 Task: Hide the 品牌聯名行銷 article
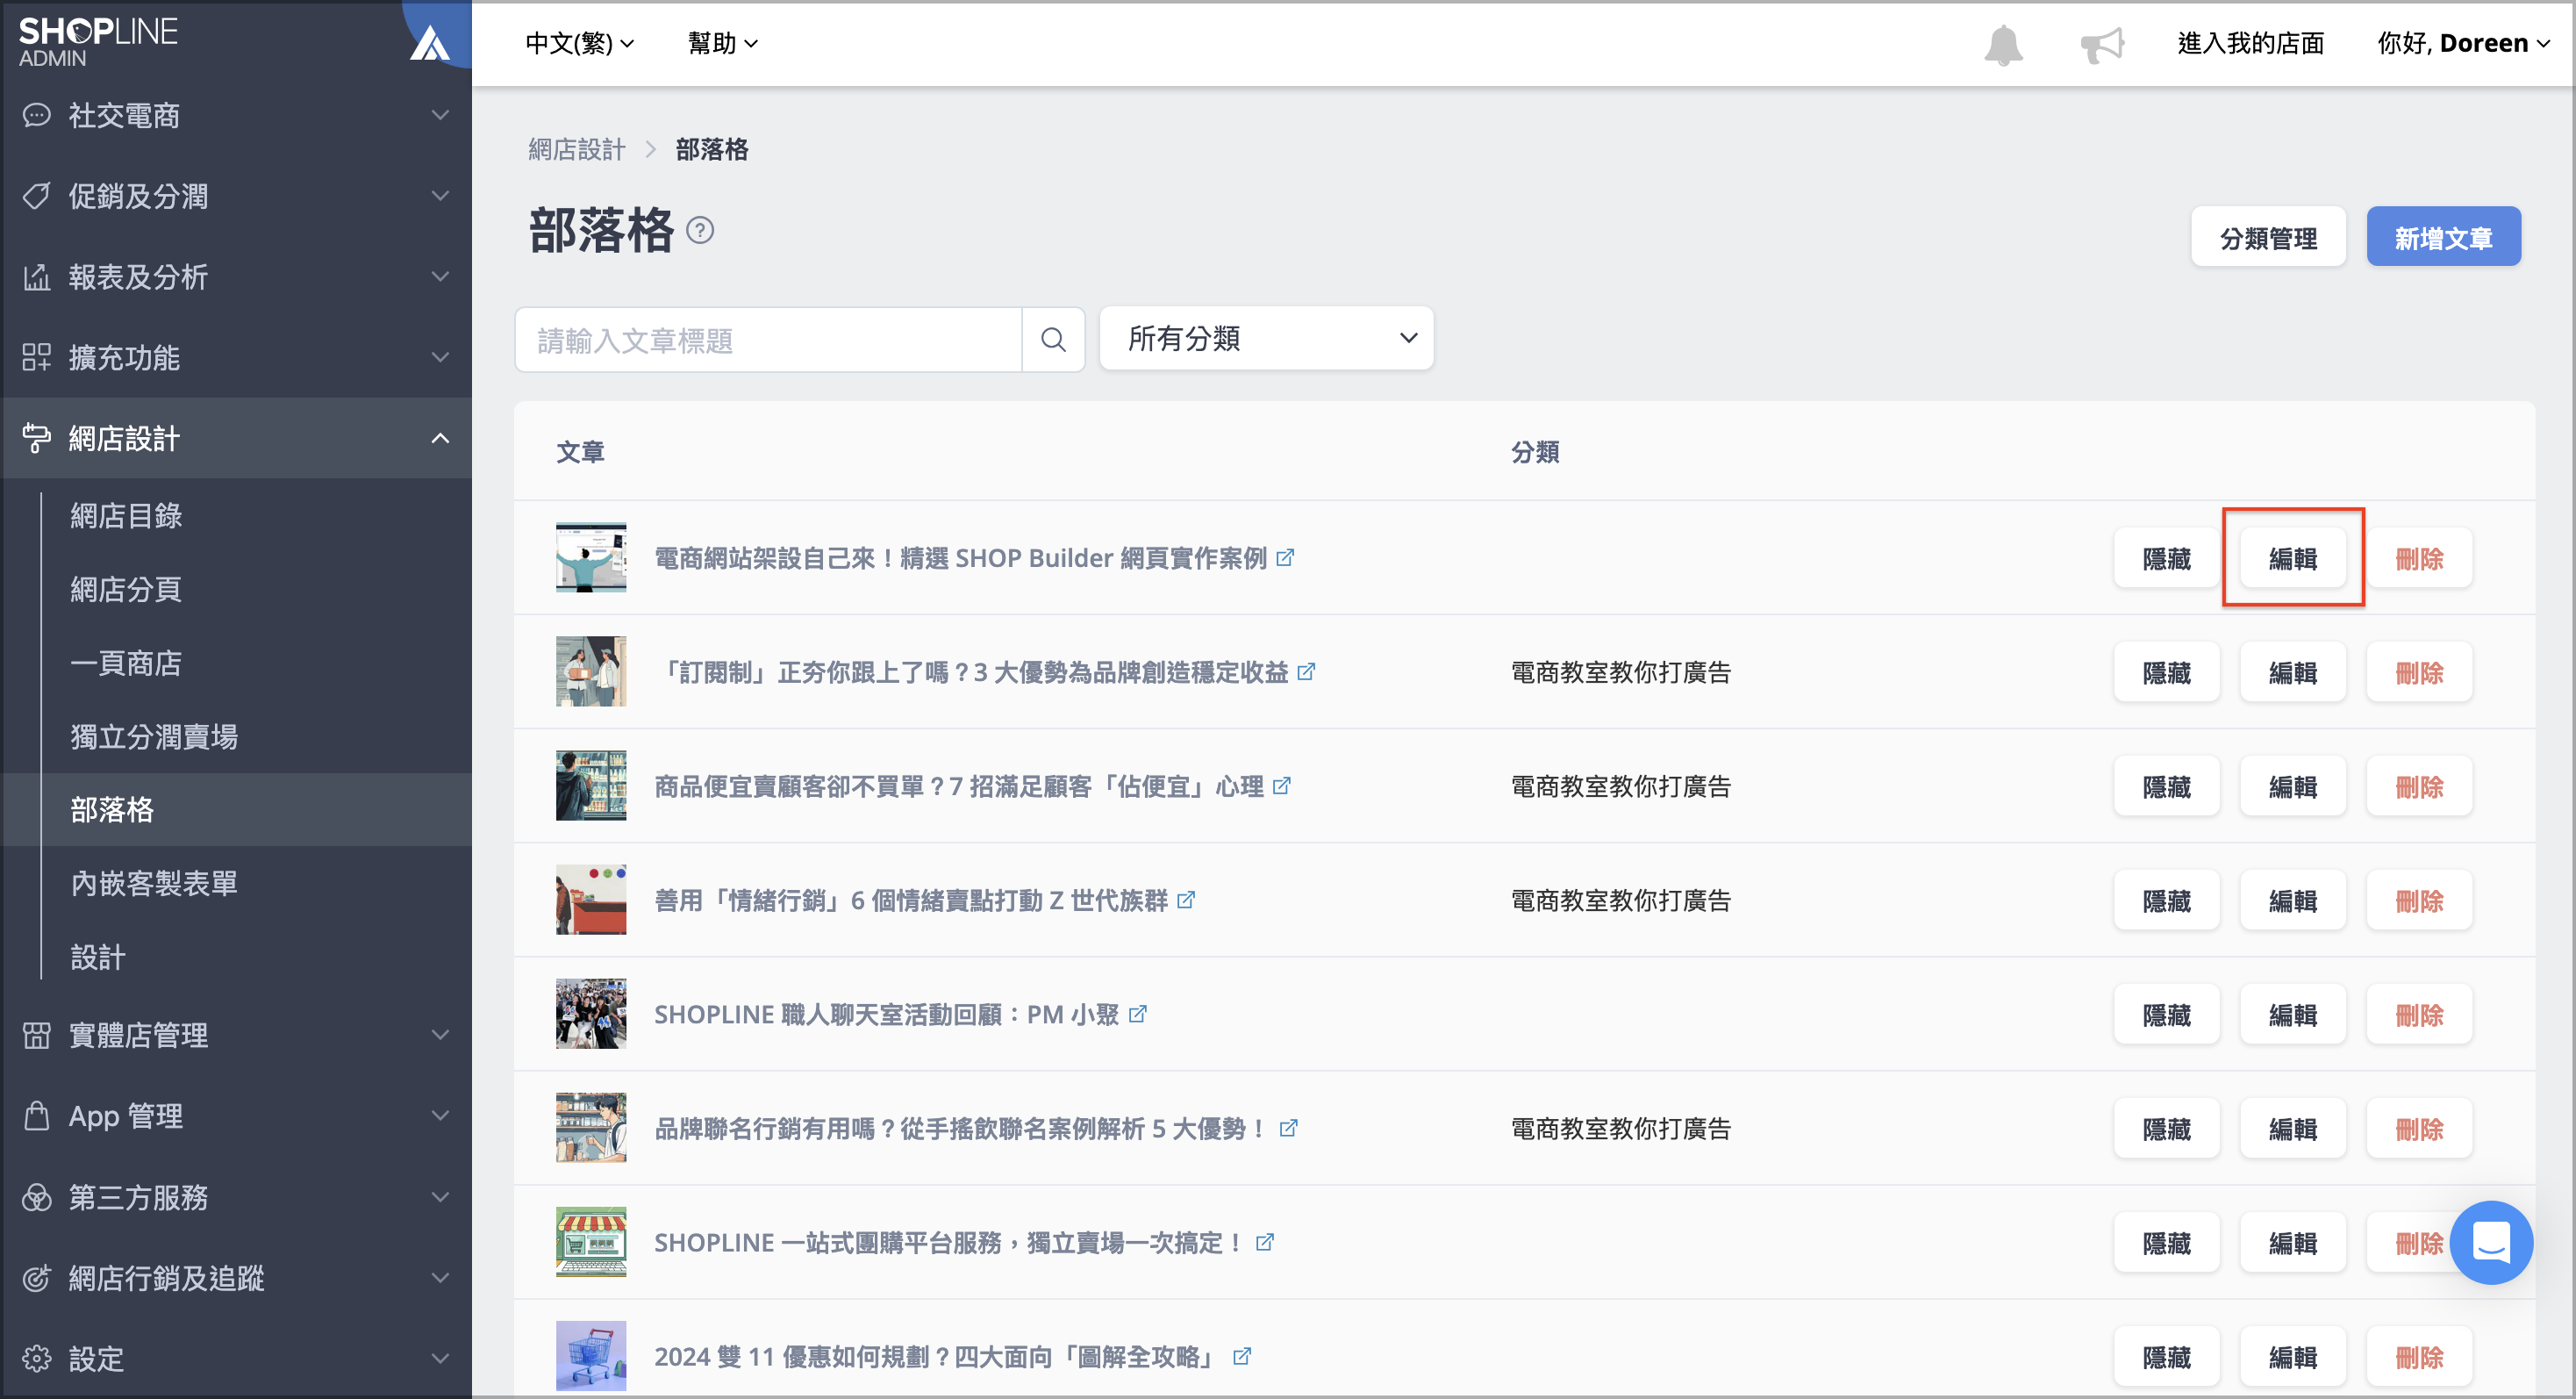pyautogui.click(x=2166, y=1128)
